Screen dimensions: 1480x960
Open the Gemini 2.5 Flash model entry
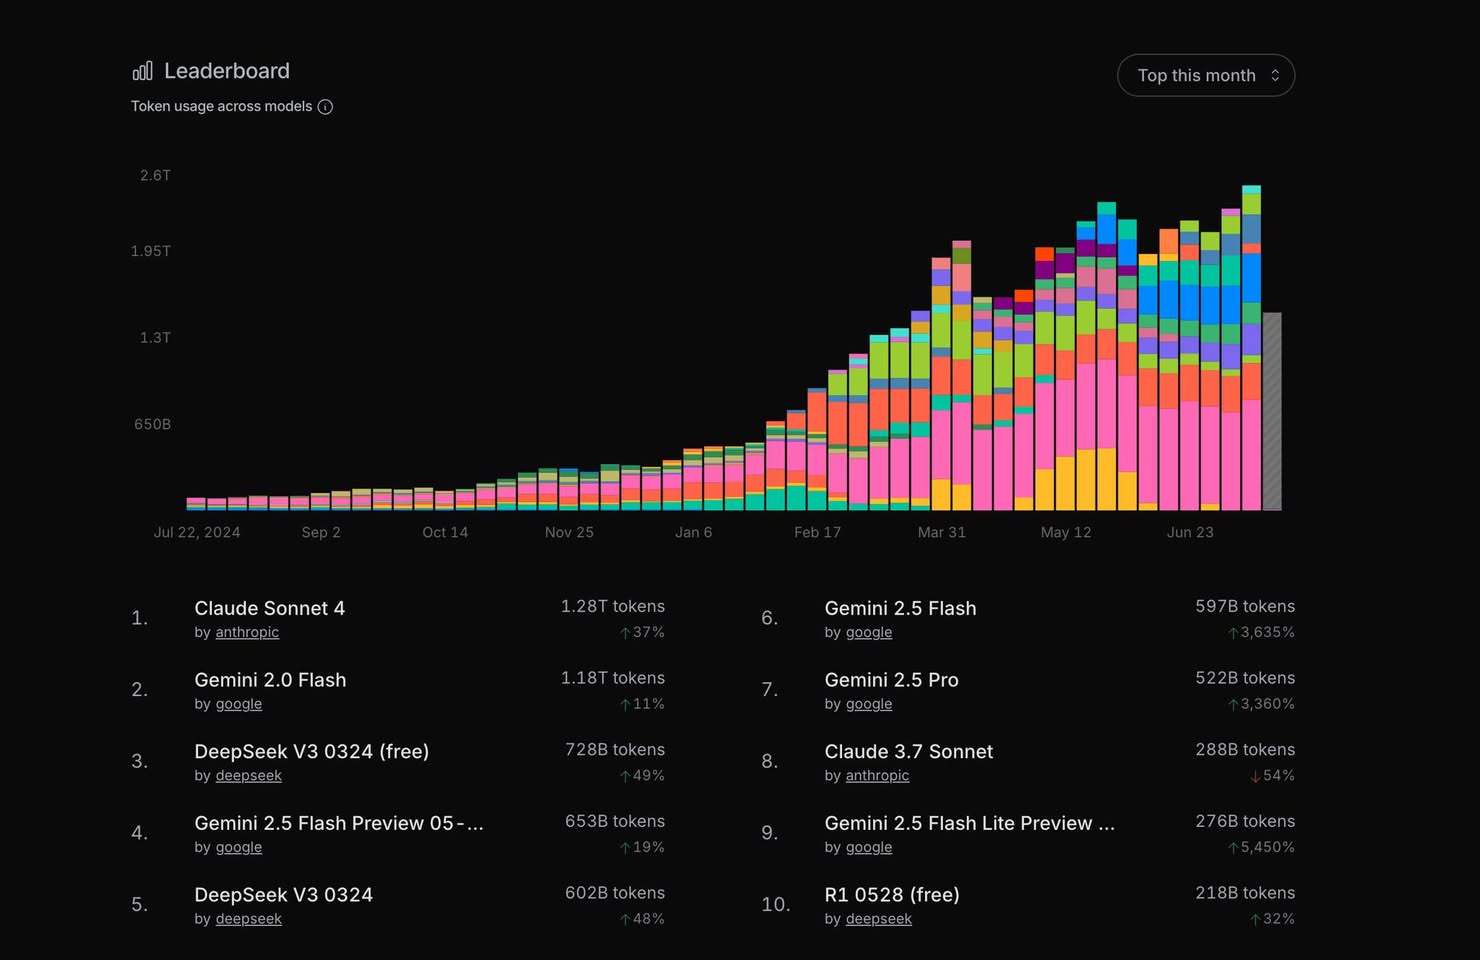900,608
